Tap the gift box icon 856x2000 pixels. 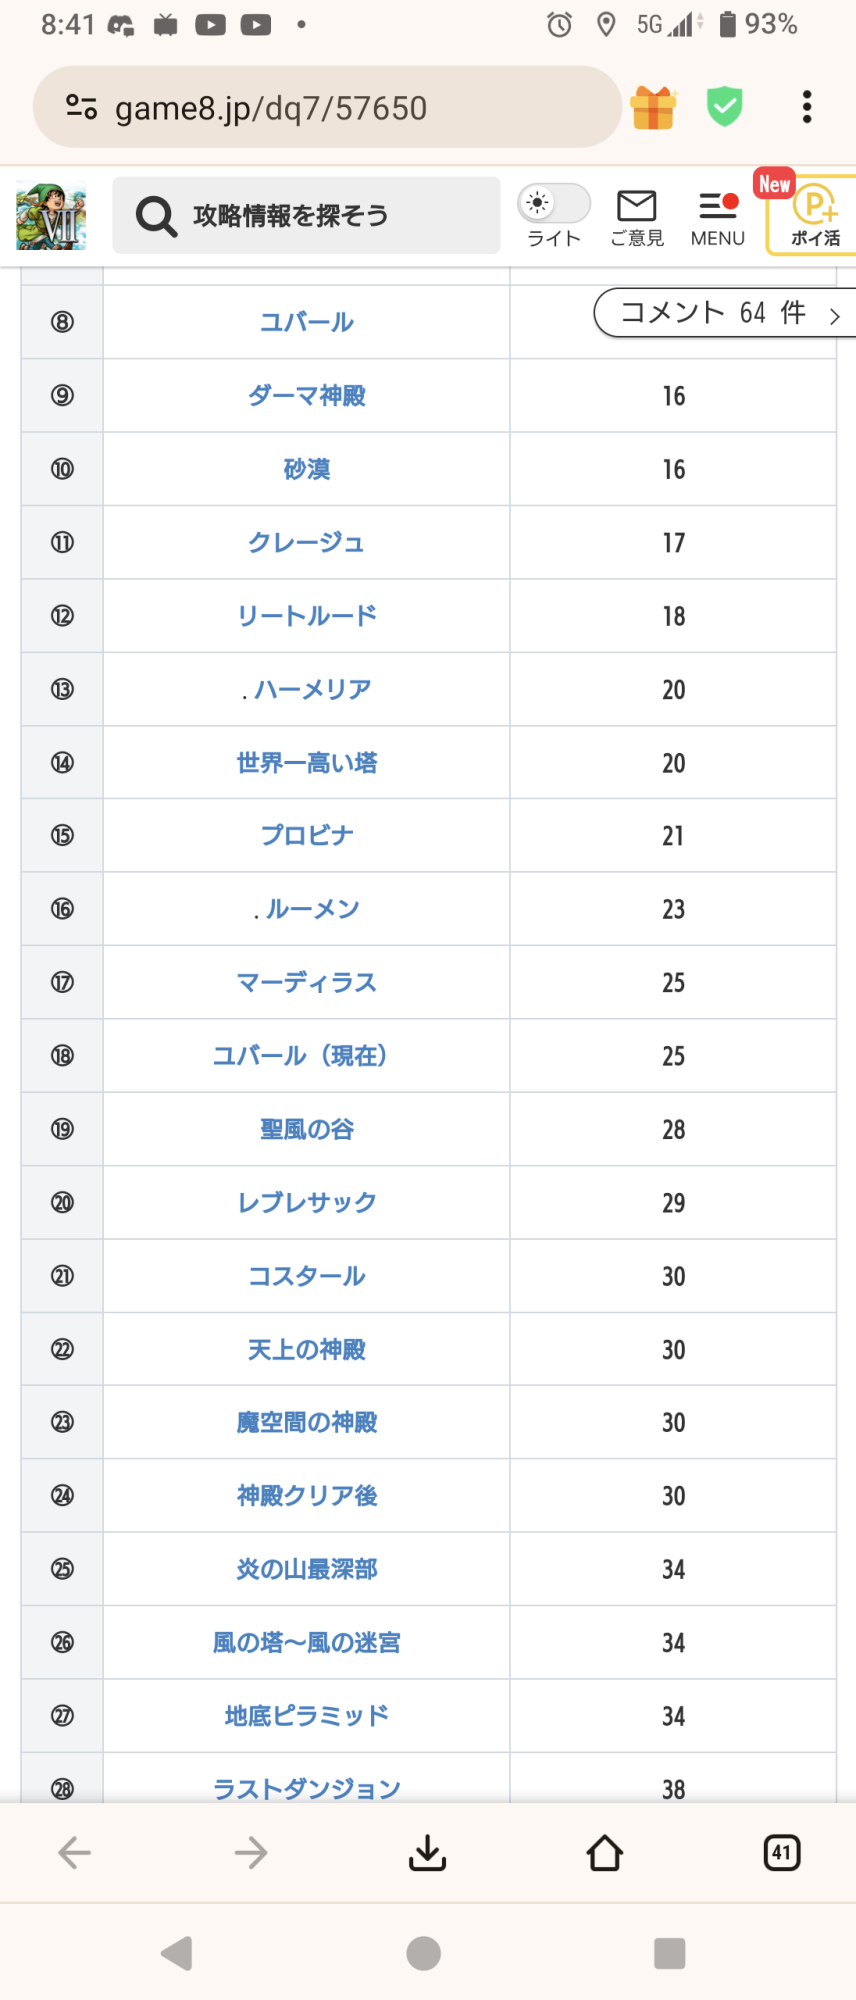[653, 107]
